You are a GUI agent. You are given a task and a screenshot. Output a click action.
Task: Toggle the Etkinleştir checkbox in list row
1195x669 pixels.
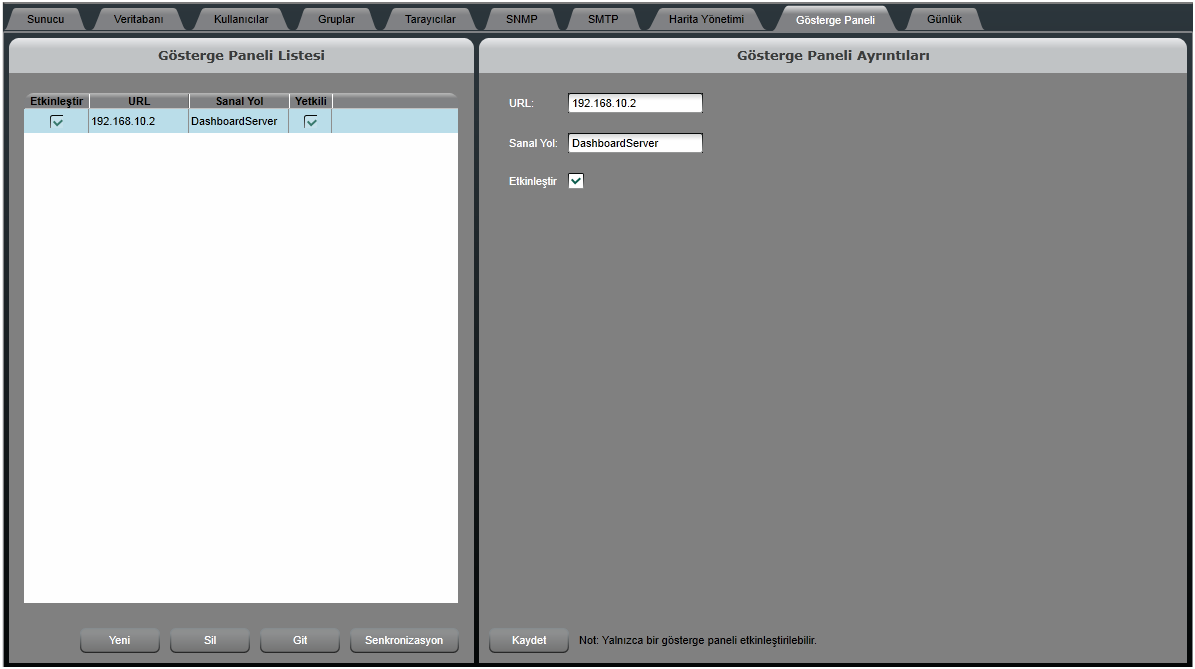point(57,121)
